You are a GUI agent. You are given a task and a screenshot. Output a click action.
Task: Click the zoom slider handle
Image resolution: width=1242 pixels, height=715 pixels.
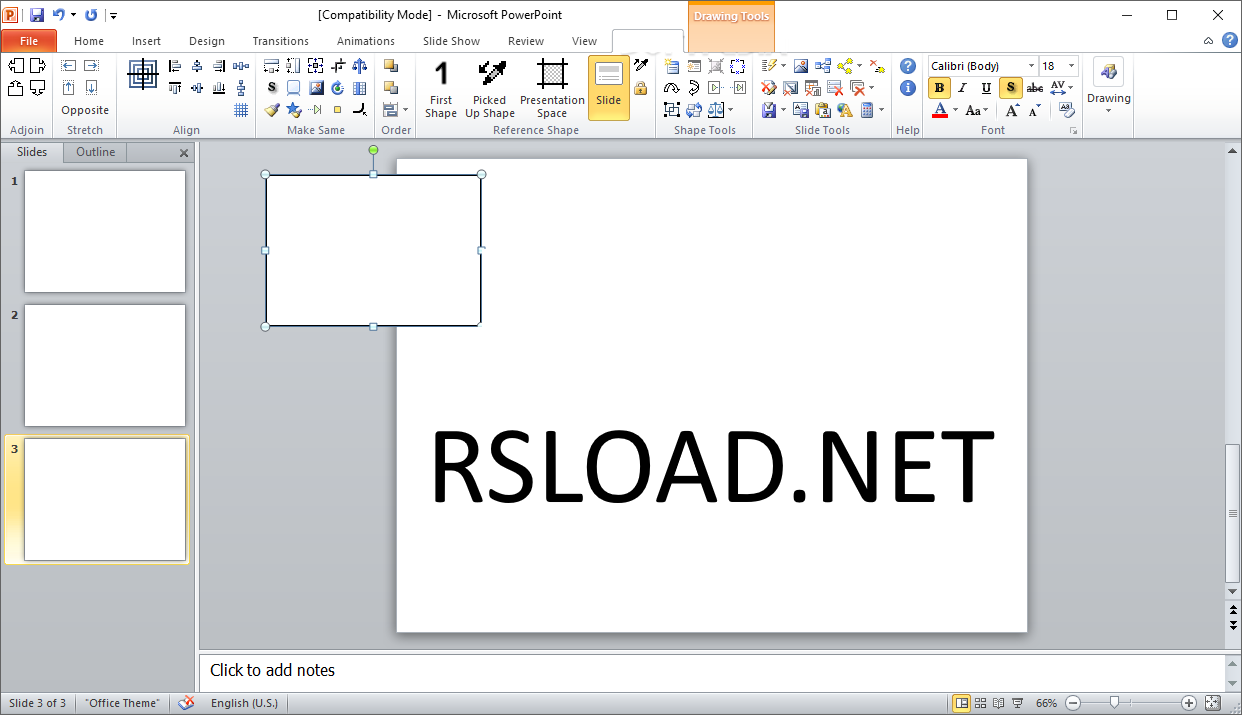(1114, 703)
